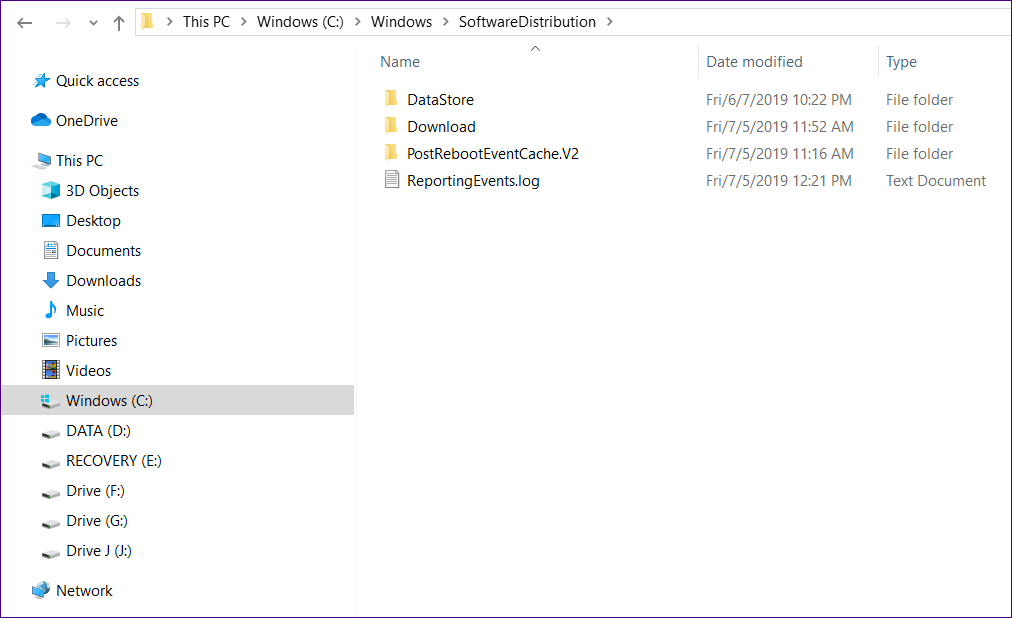
Task: Click the Quick access star icon
Action: tap(41, 81)
